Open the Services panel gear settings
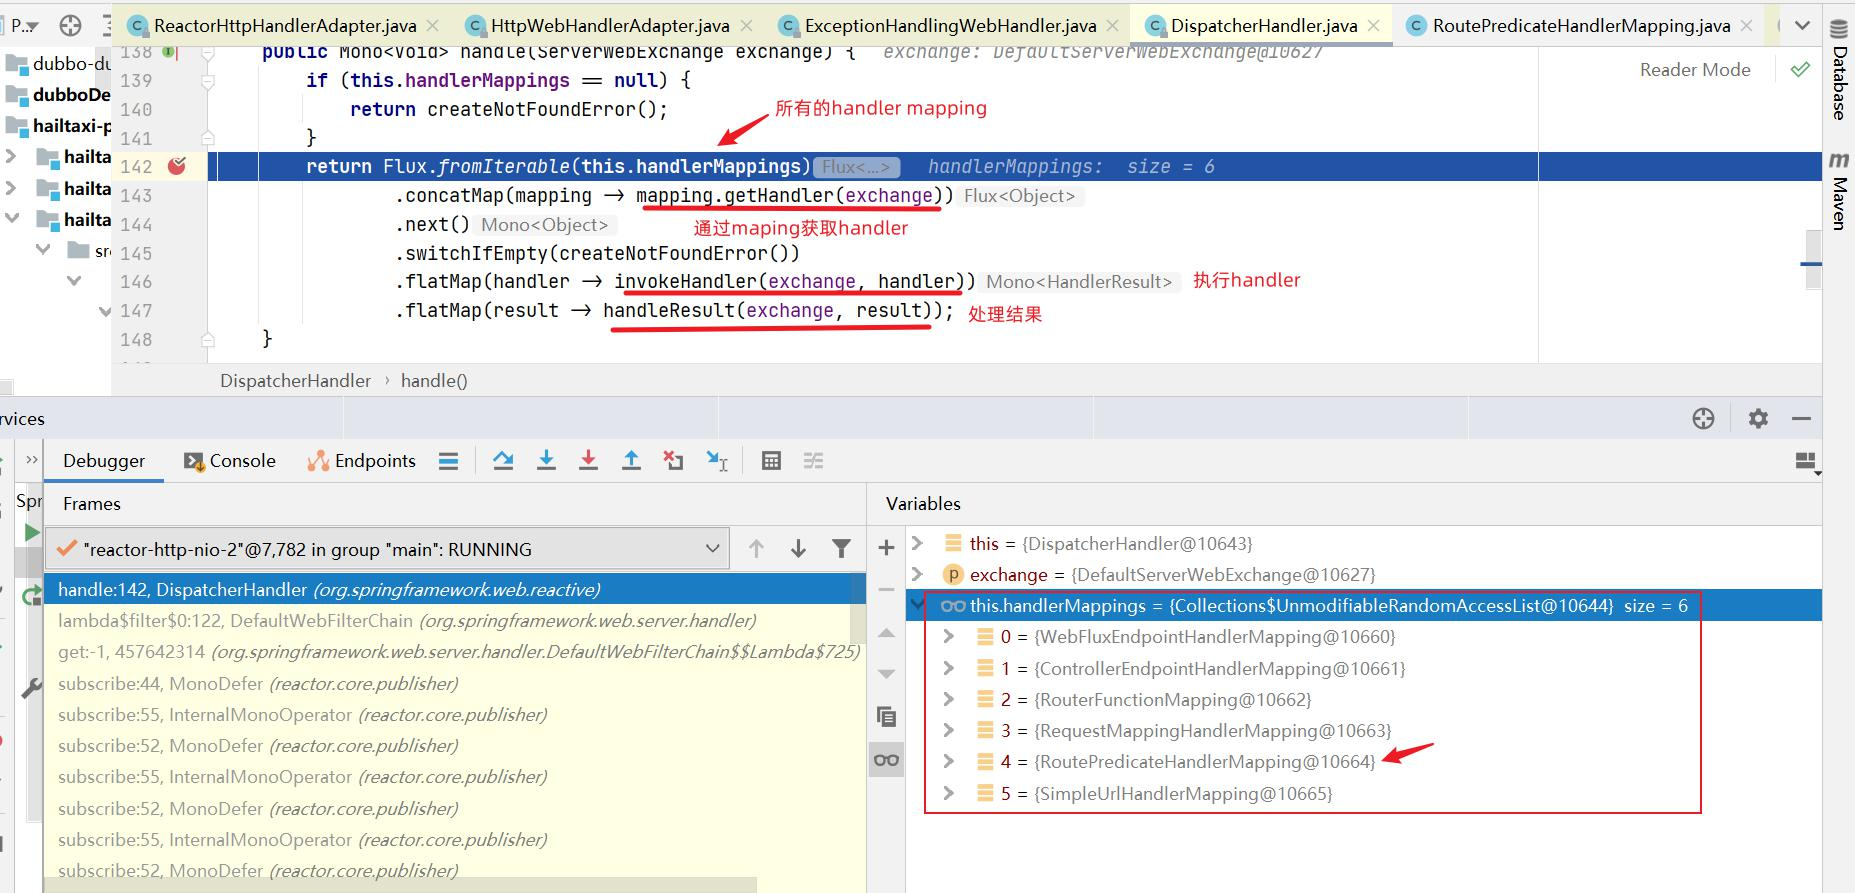This screenshot has height=893, width=1855. tap(1758, 419)
